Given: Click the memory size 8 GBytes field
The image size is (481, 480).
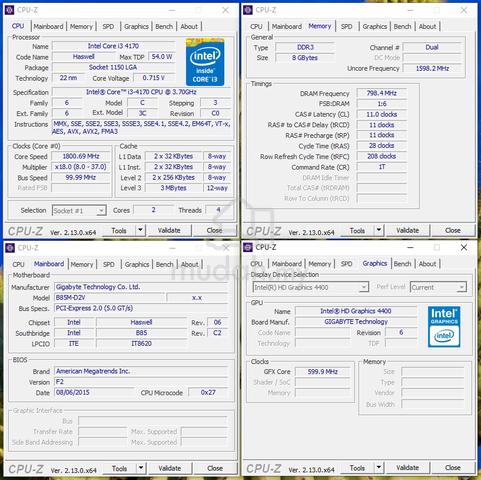Looking at the screenshot, I should [x=305, y=58].
